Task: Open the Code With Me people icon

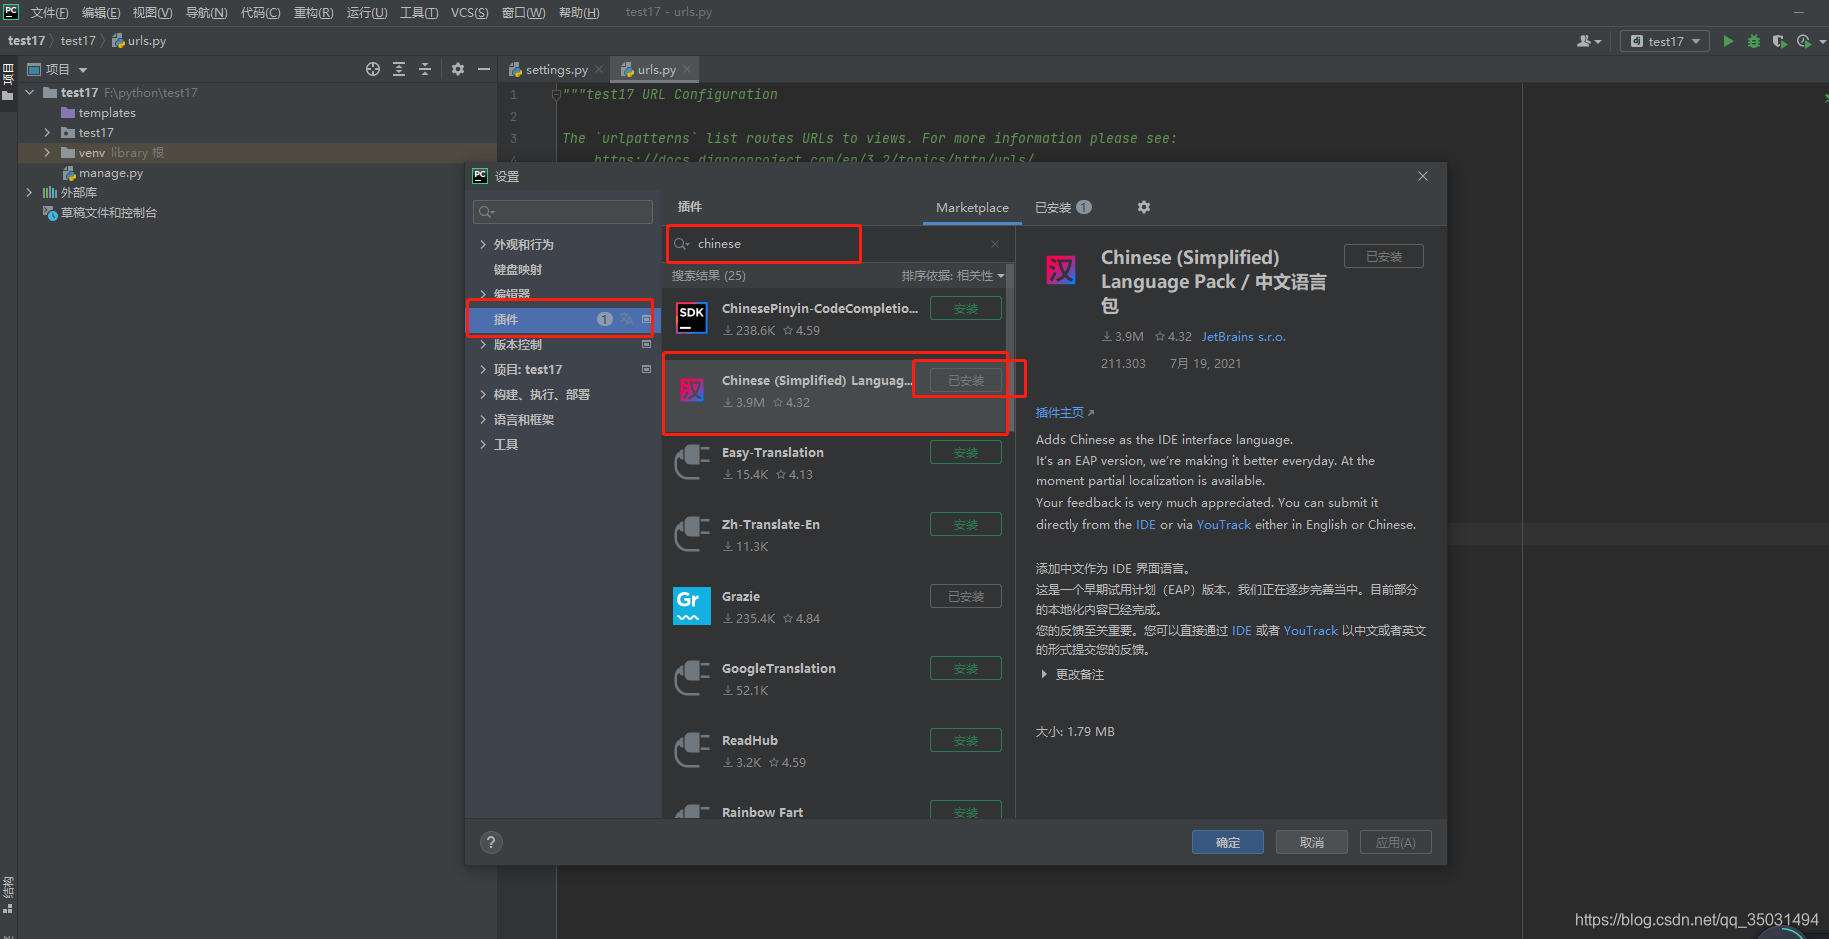Action: 1588,41
